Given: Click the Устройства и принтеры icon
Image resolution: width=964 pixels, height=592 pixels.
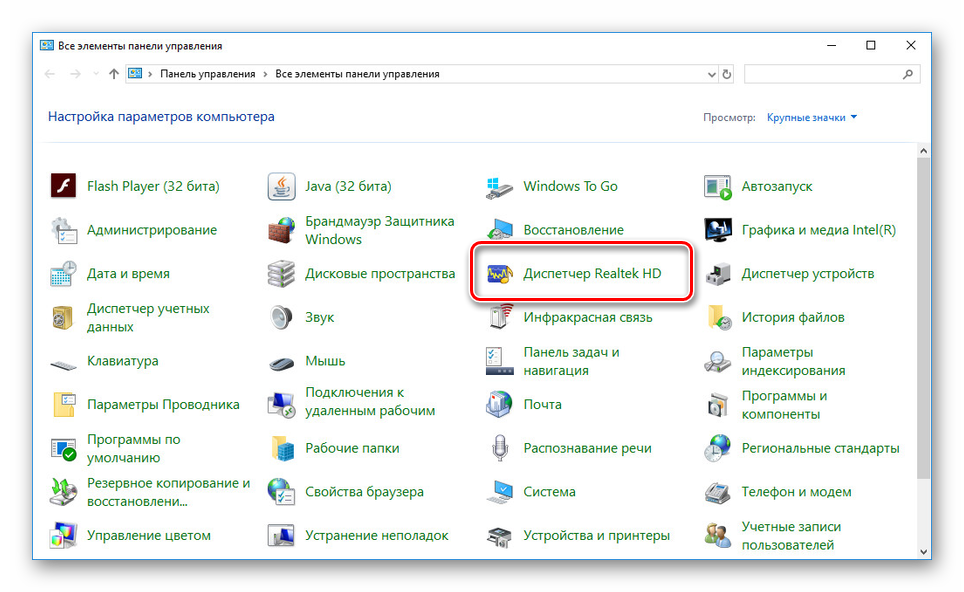Looking at the screenshot, I should point(499,536).
